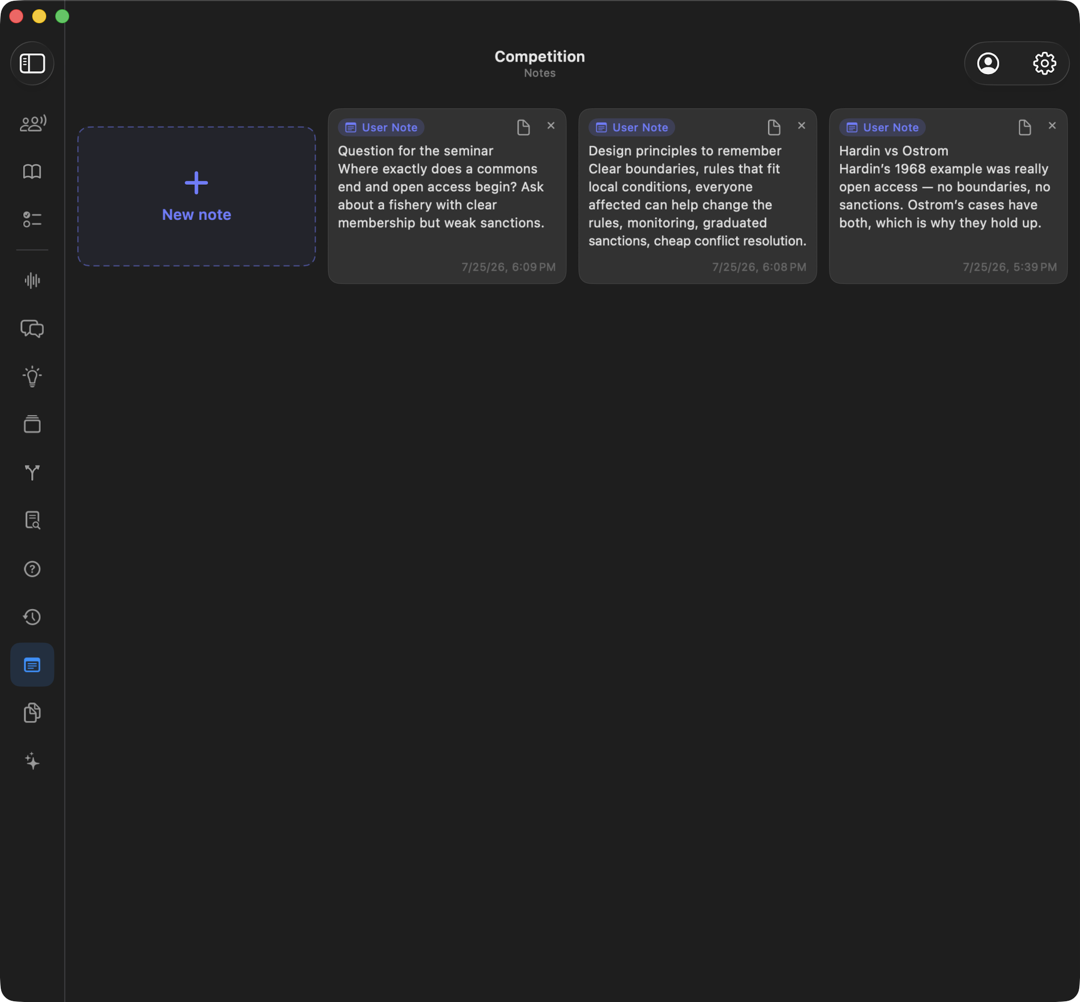Open the 'Hardin vs Ostrom' note text
The width and height of the screenshot is (1080, 1002).
pos(944,187)
